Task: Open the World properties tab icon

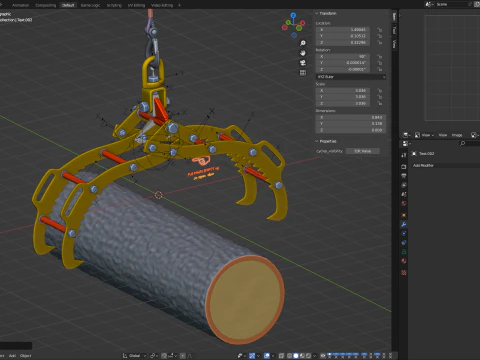Action: (x=404, y=203)
